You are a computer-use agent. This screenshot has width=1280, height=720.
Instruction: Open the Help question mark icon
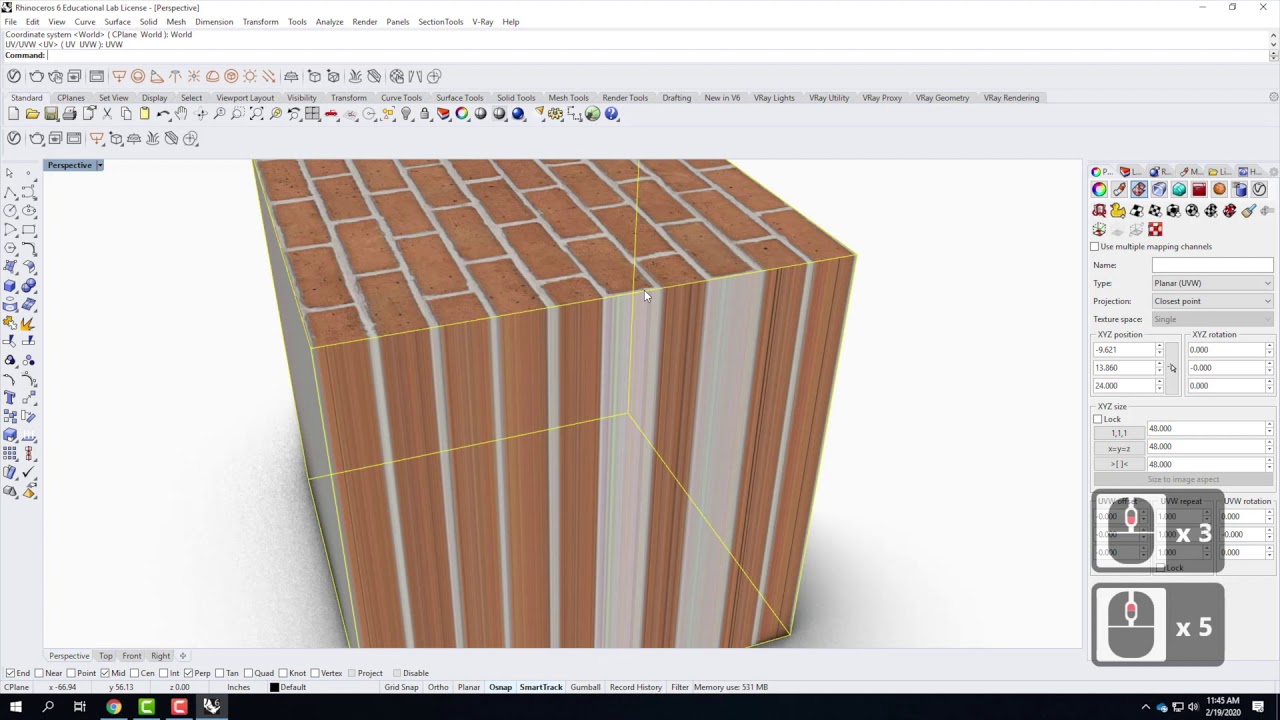tap(612, 114)
